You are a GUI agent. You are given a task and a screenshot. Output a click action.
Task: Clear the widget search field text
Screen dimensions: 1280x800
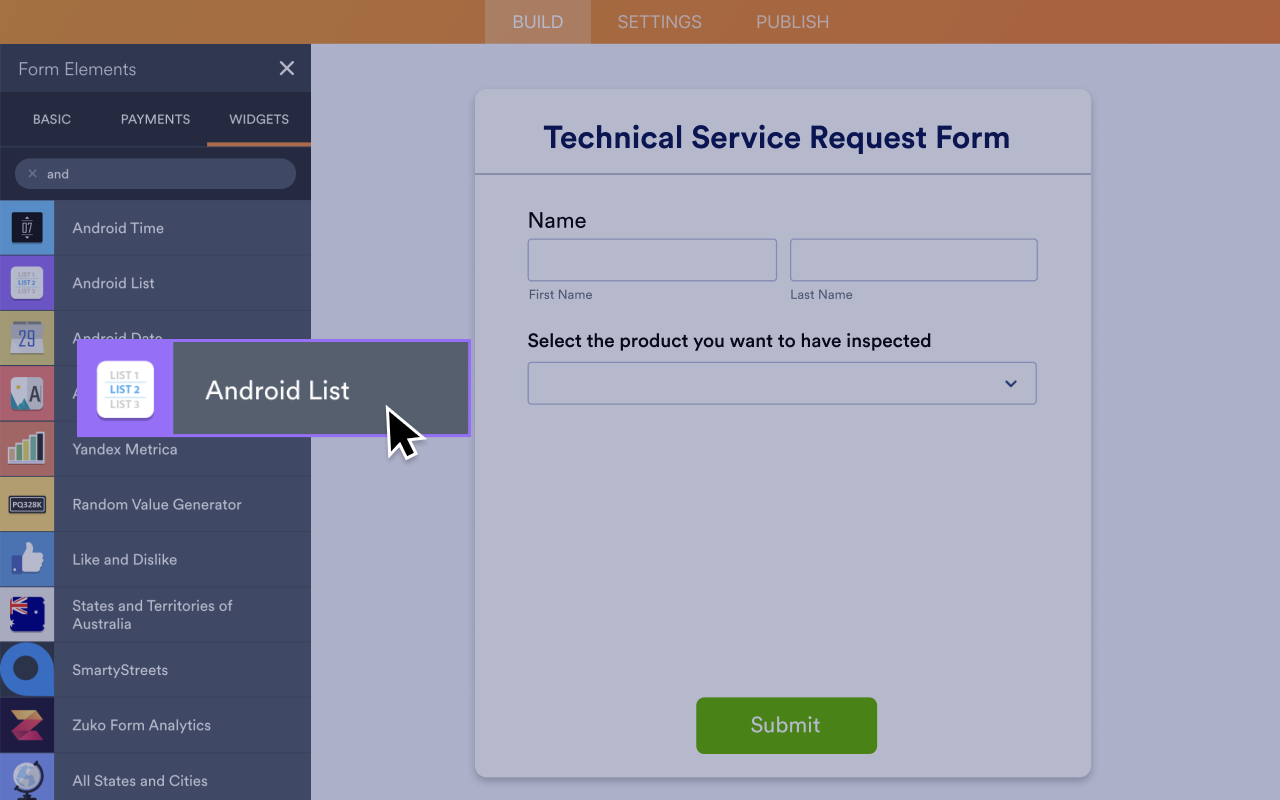(x=32, y=174)
